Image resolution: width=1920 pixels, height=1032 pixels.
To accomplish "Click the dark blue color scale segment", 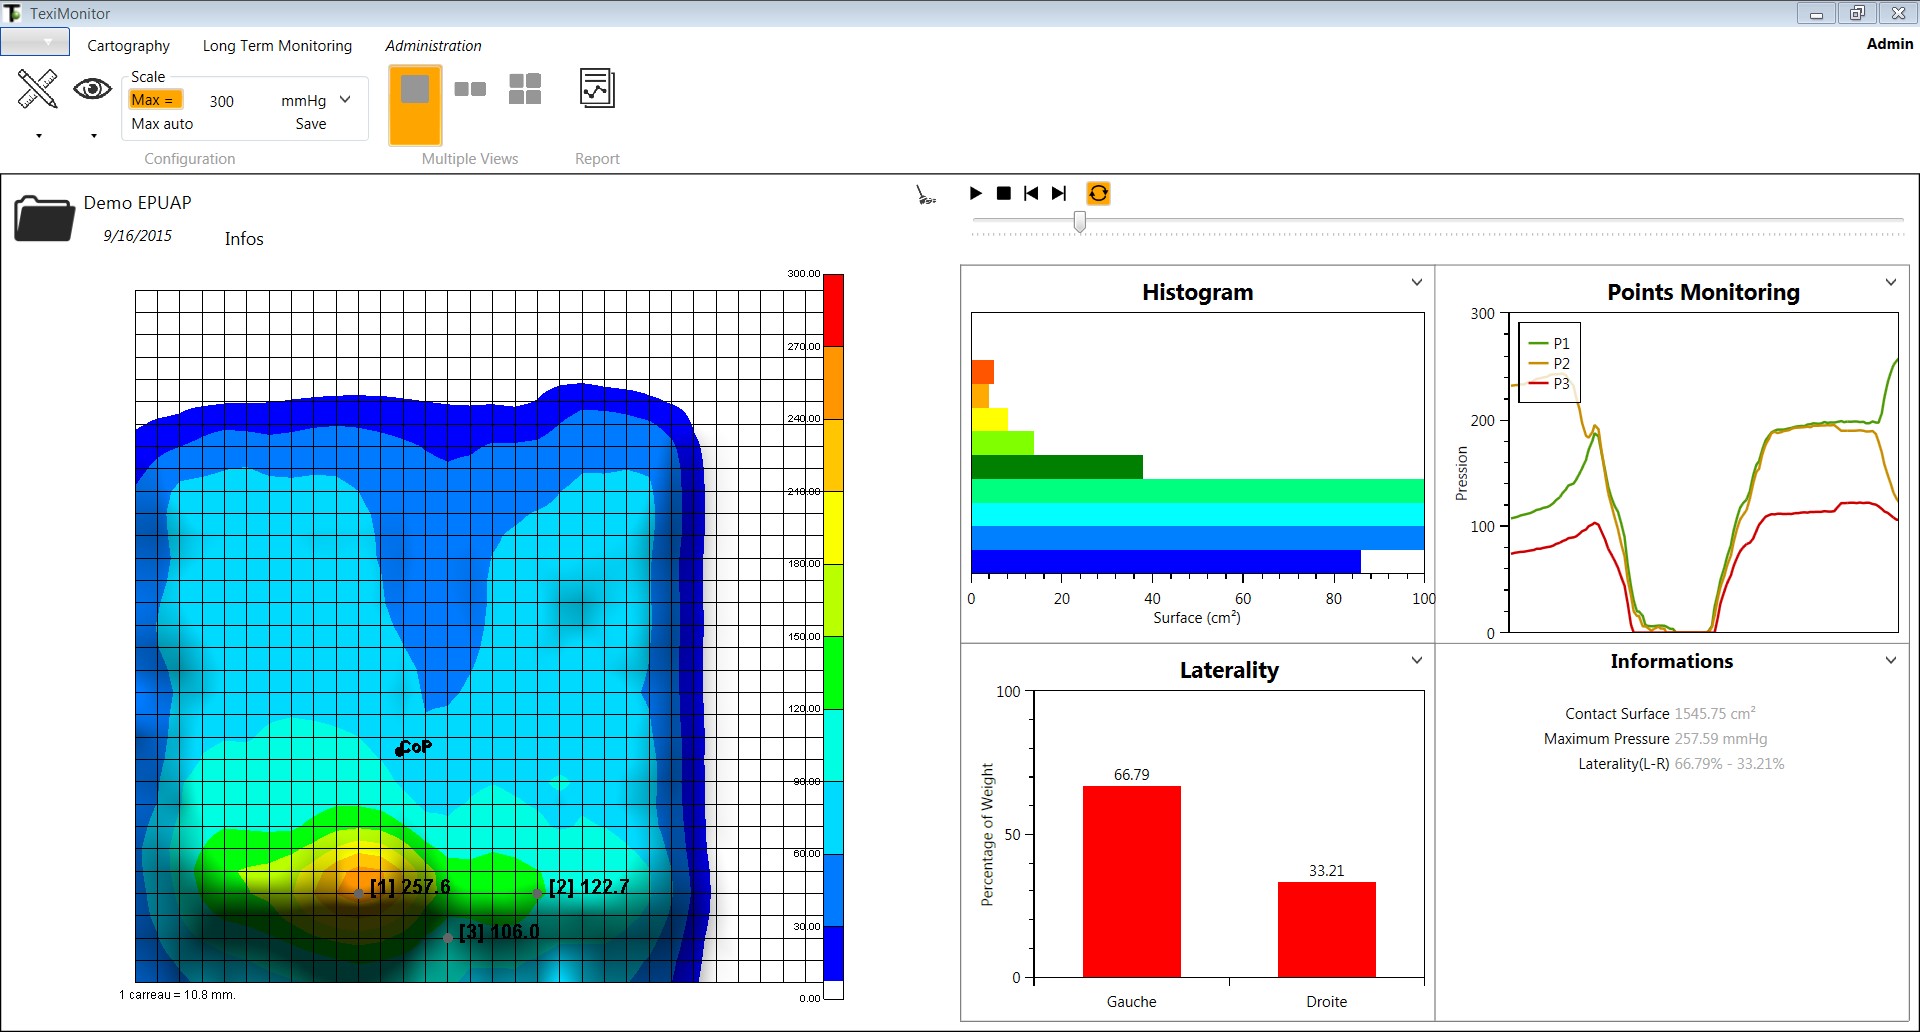I will 833,953.
